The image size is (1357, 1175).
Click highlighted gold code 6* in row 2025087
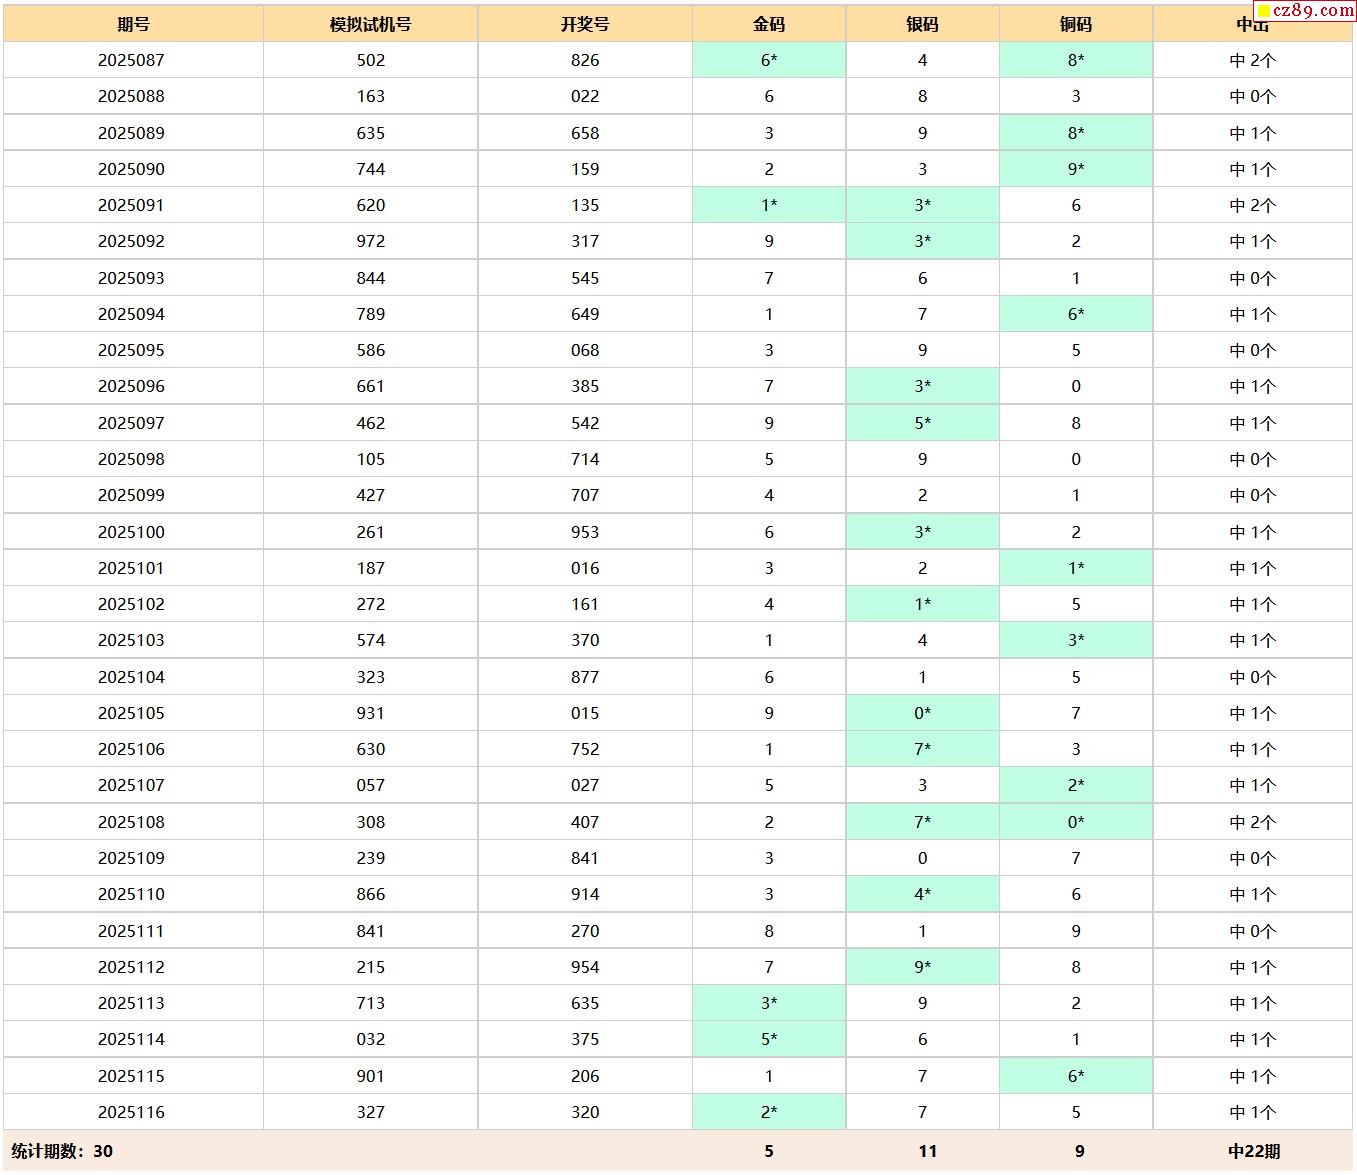coord(769,60)
